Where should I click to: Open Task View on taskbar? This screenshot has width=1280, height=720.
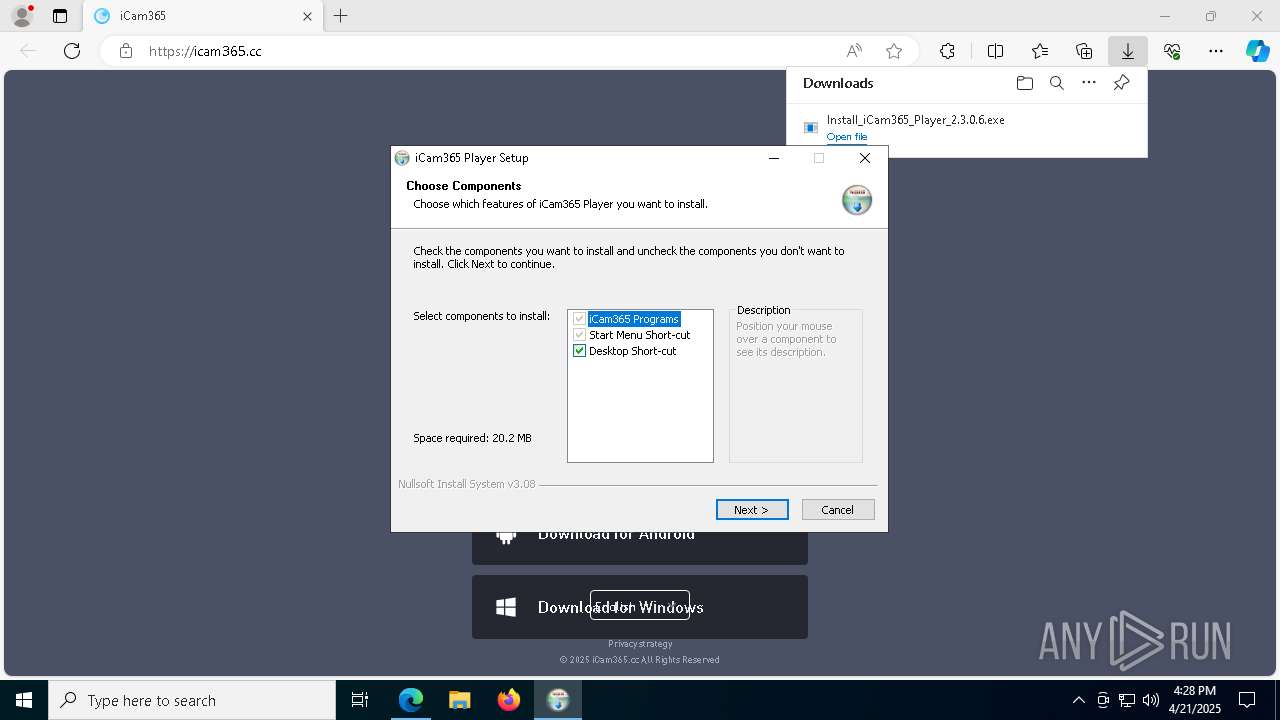tap(360, 700)
